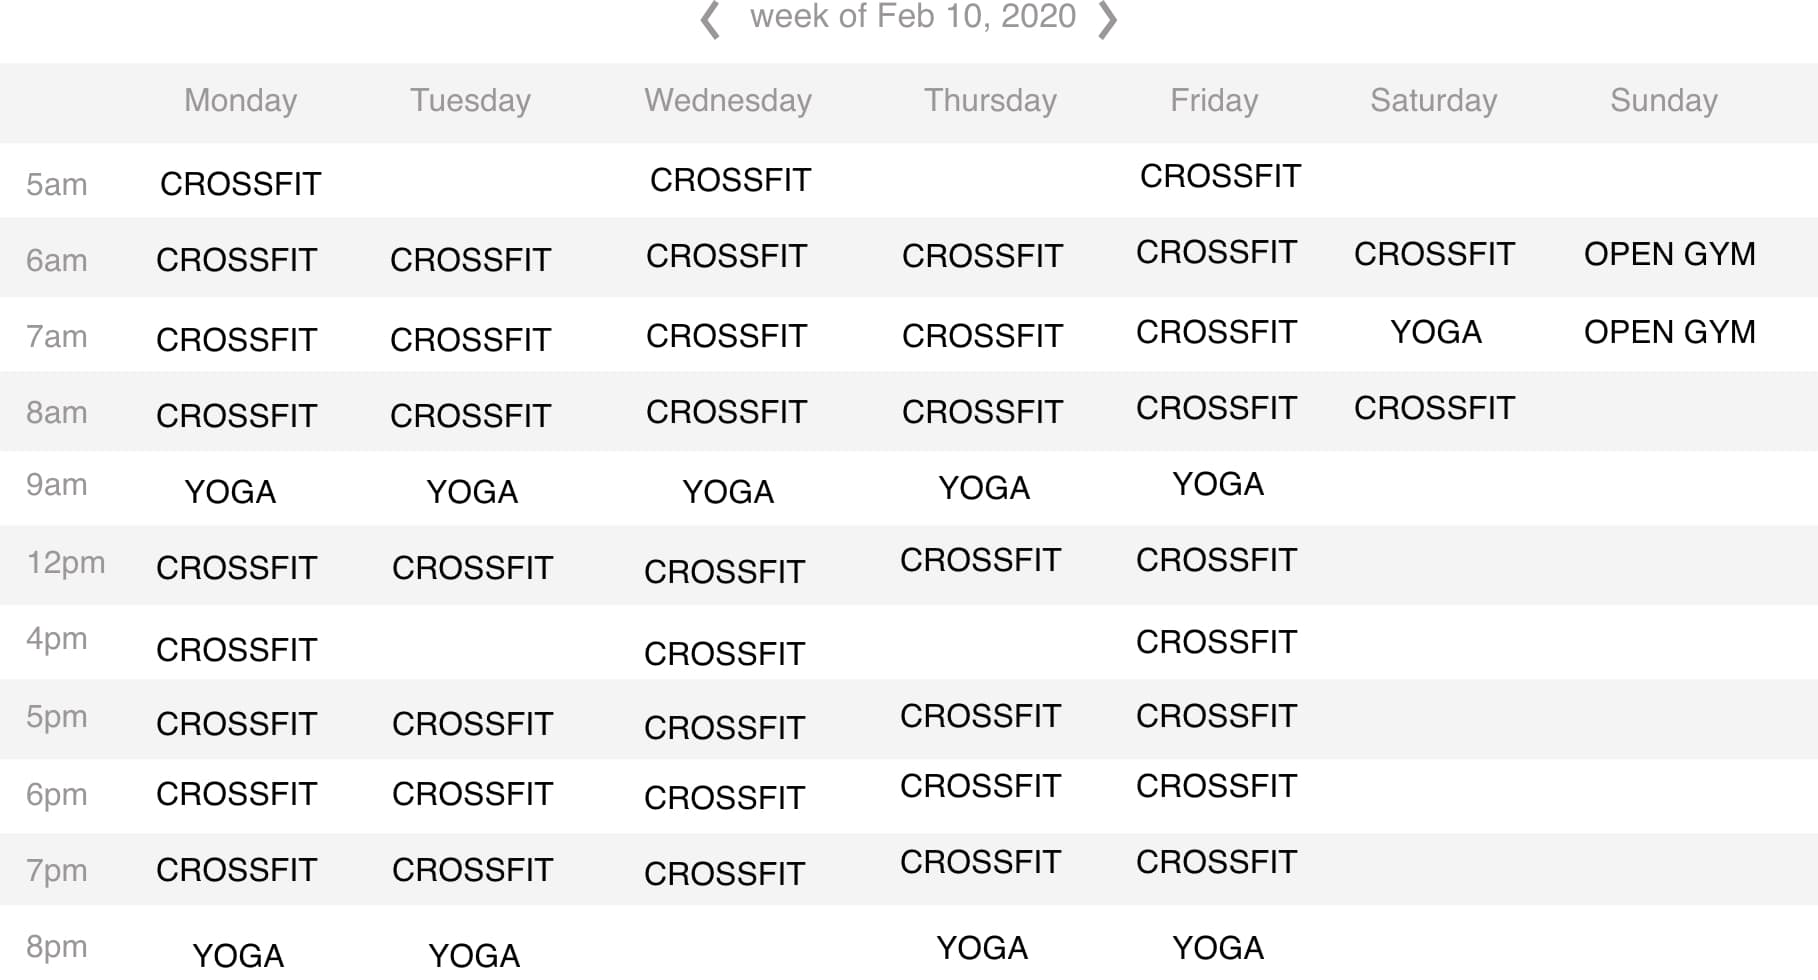Choose Friday 8pm YOGA class
1818x980 pixels.
[x=1217, y=948]
